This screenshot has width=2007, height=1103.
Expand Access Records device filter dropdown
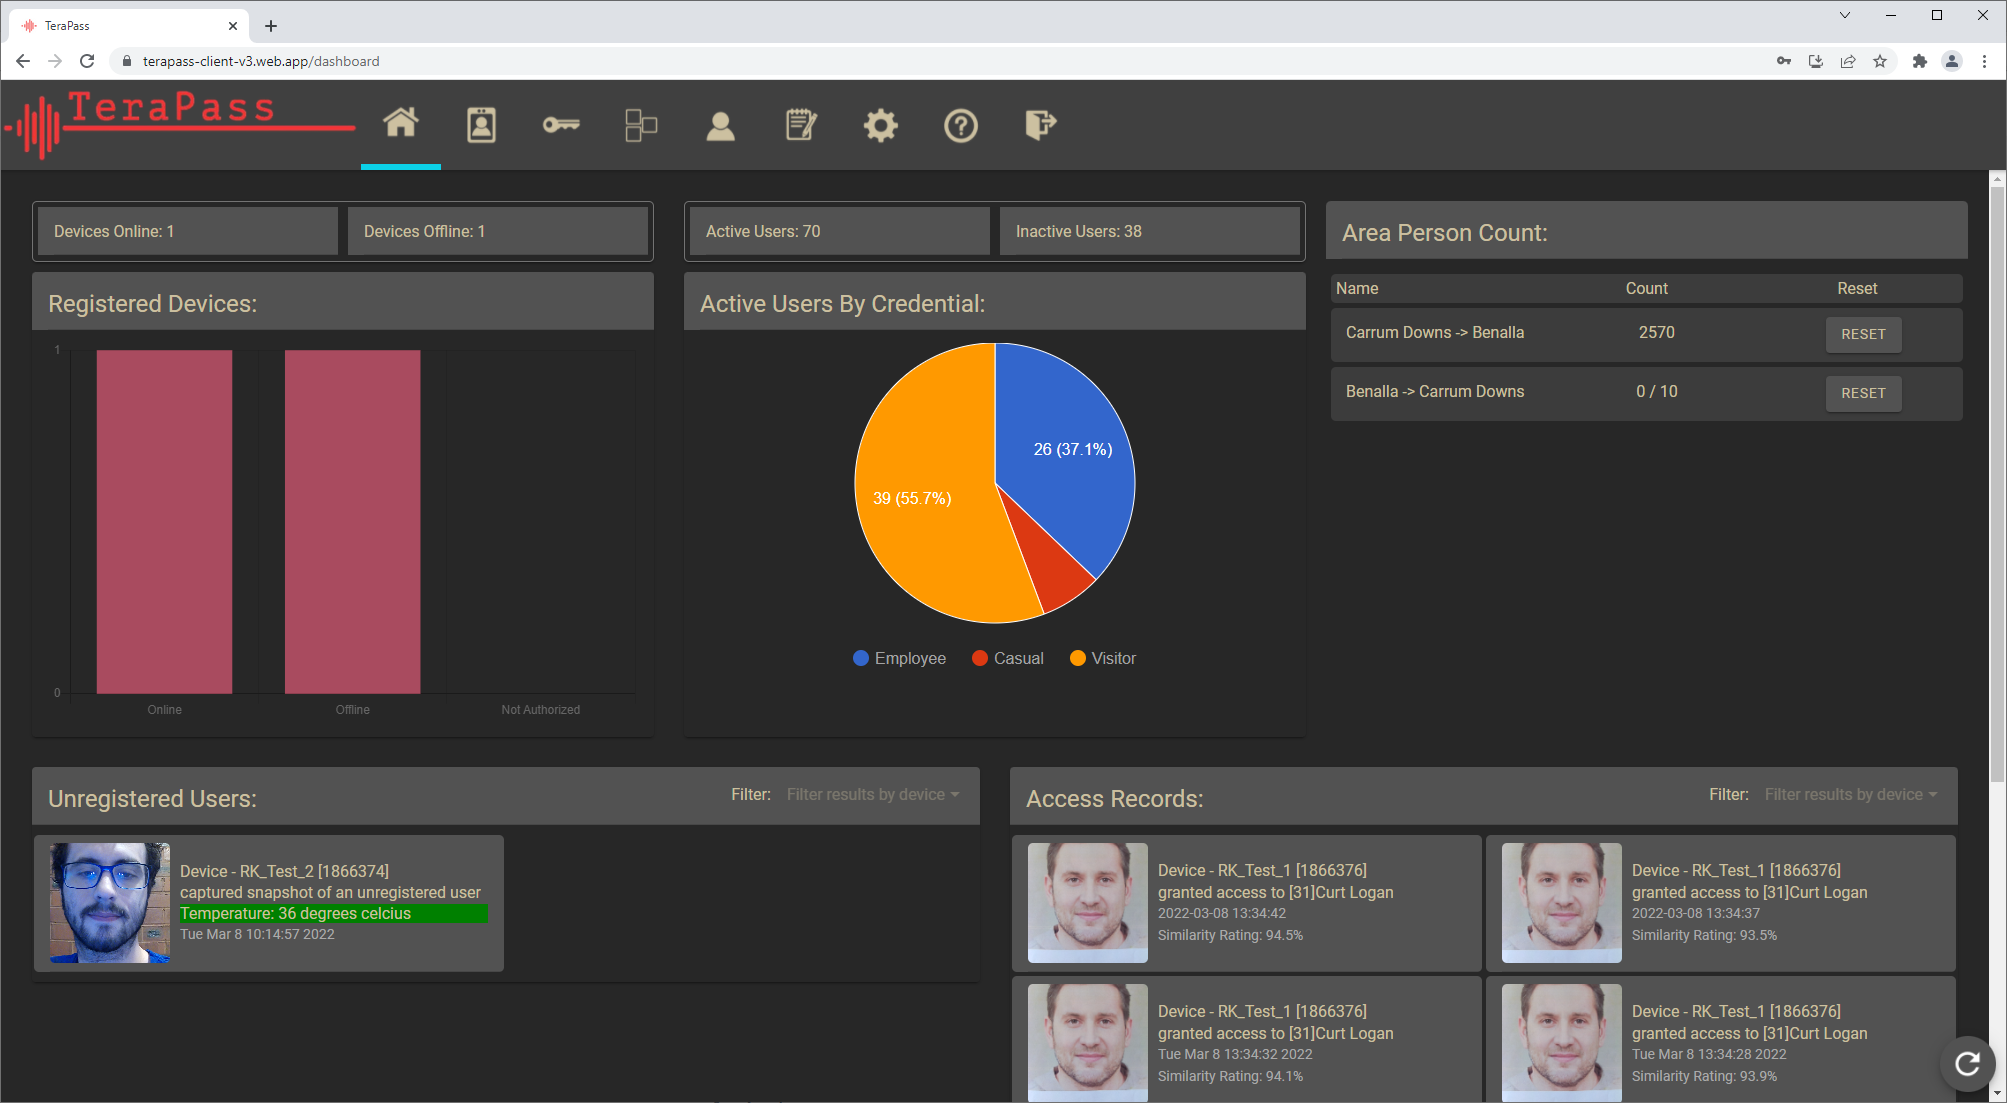click(1850, 794)
